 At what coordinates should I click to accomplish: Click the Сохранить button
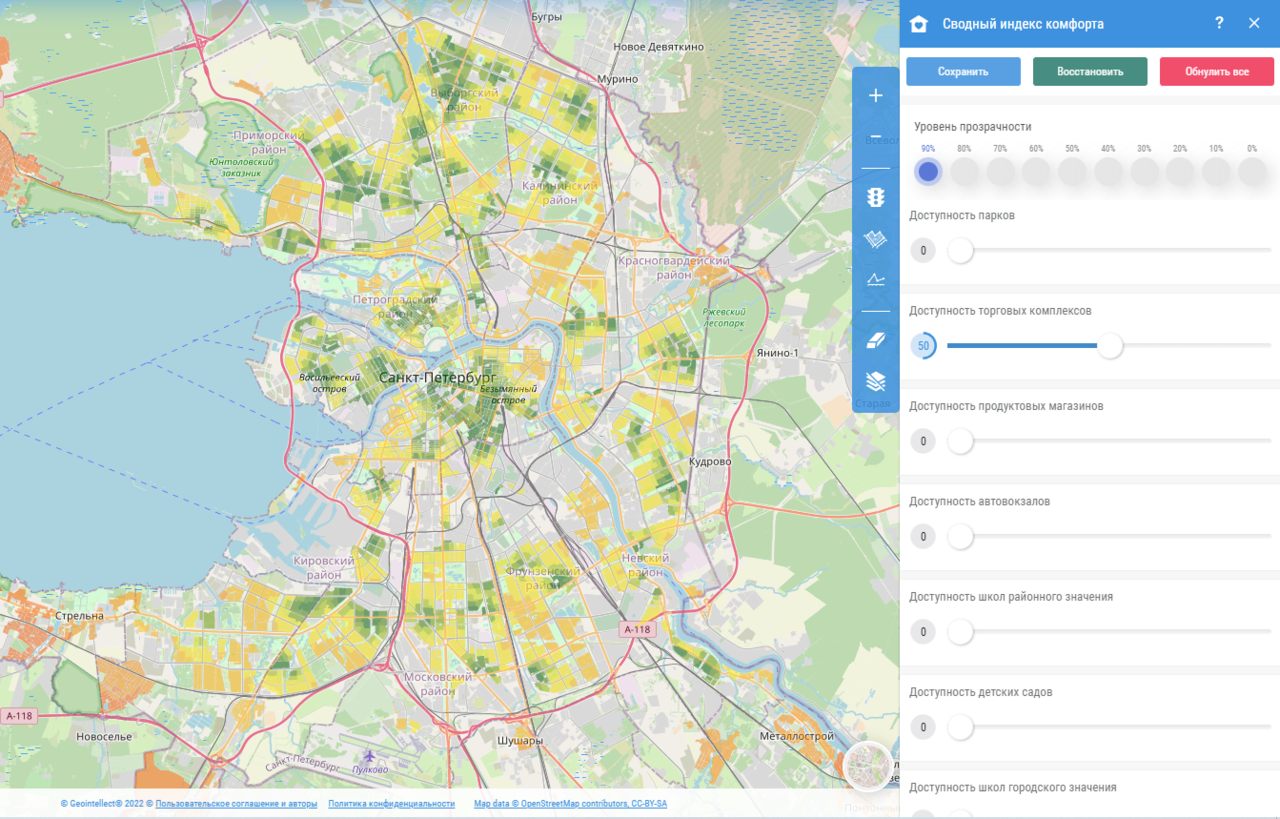[963, 72]
